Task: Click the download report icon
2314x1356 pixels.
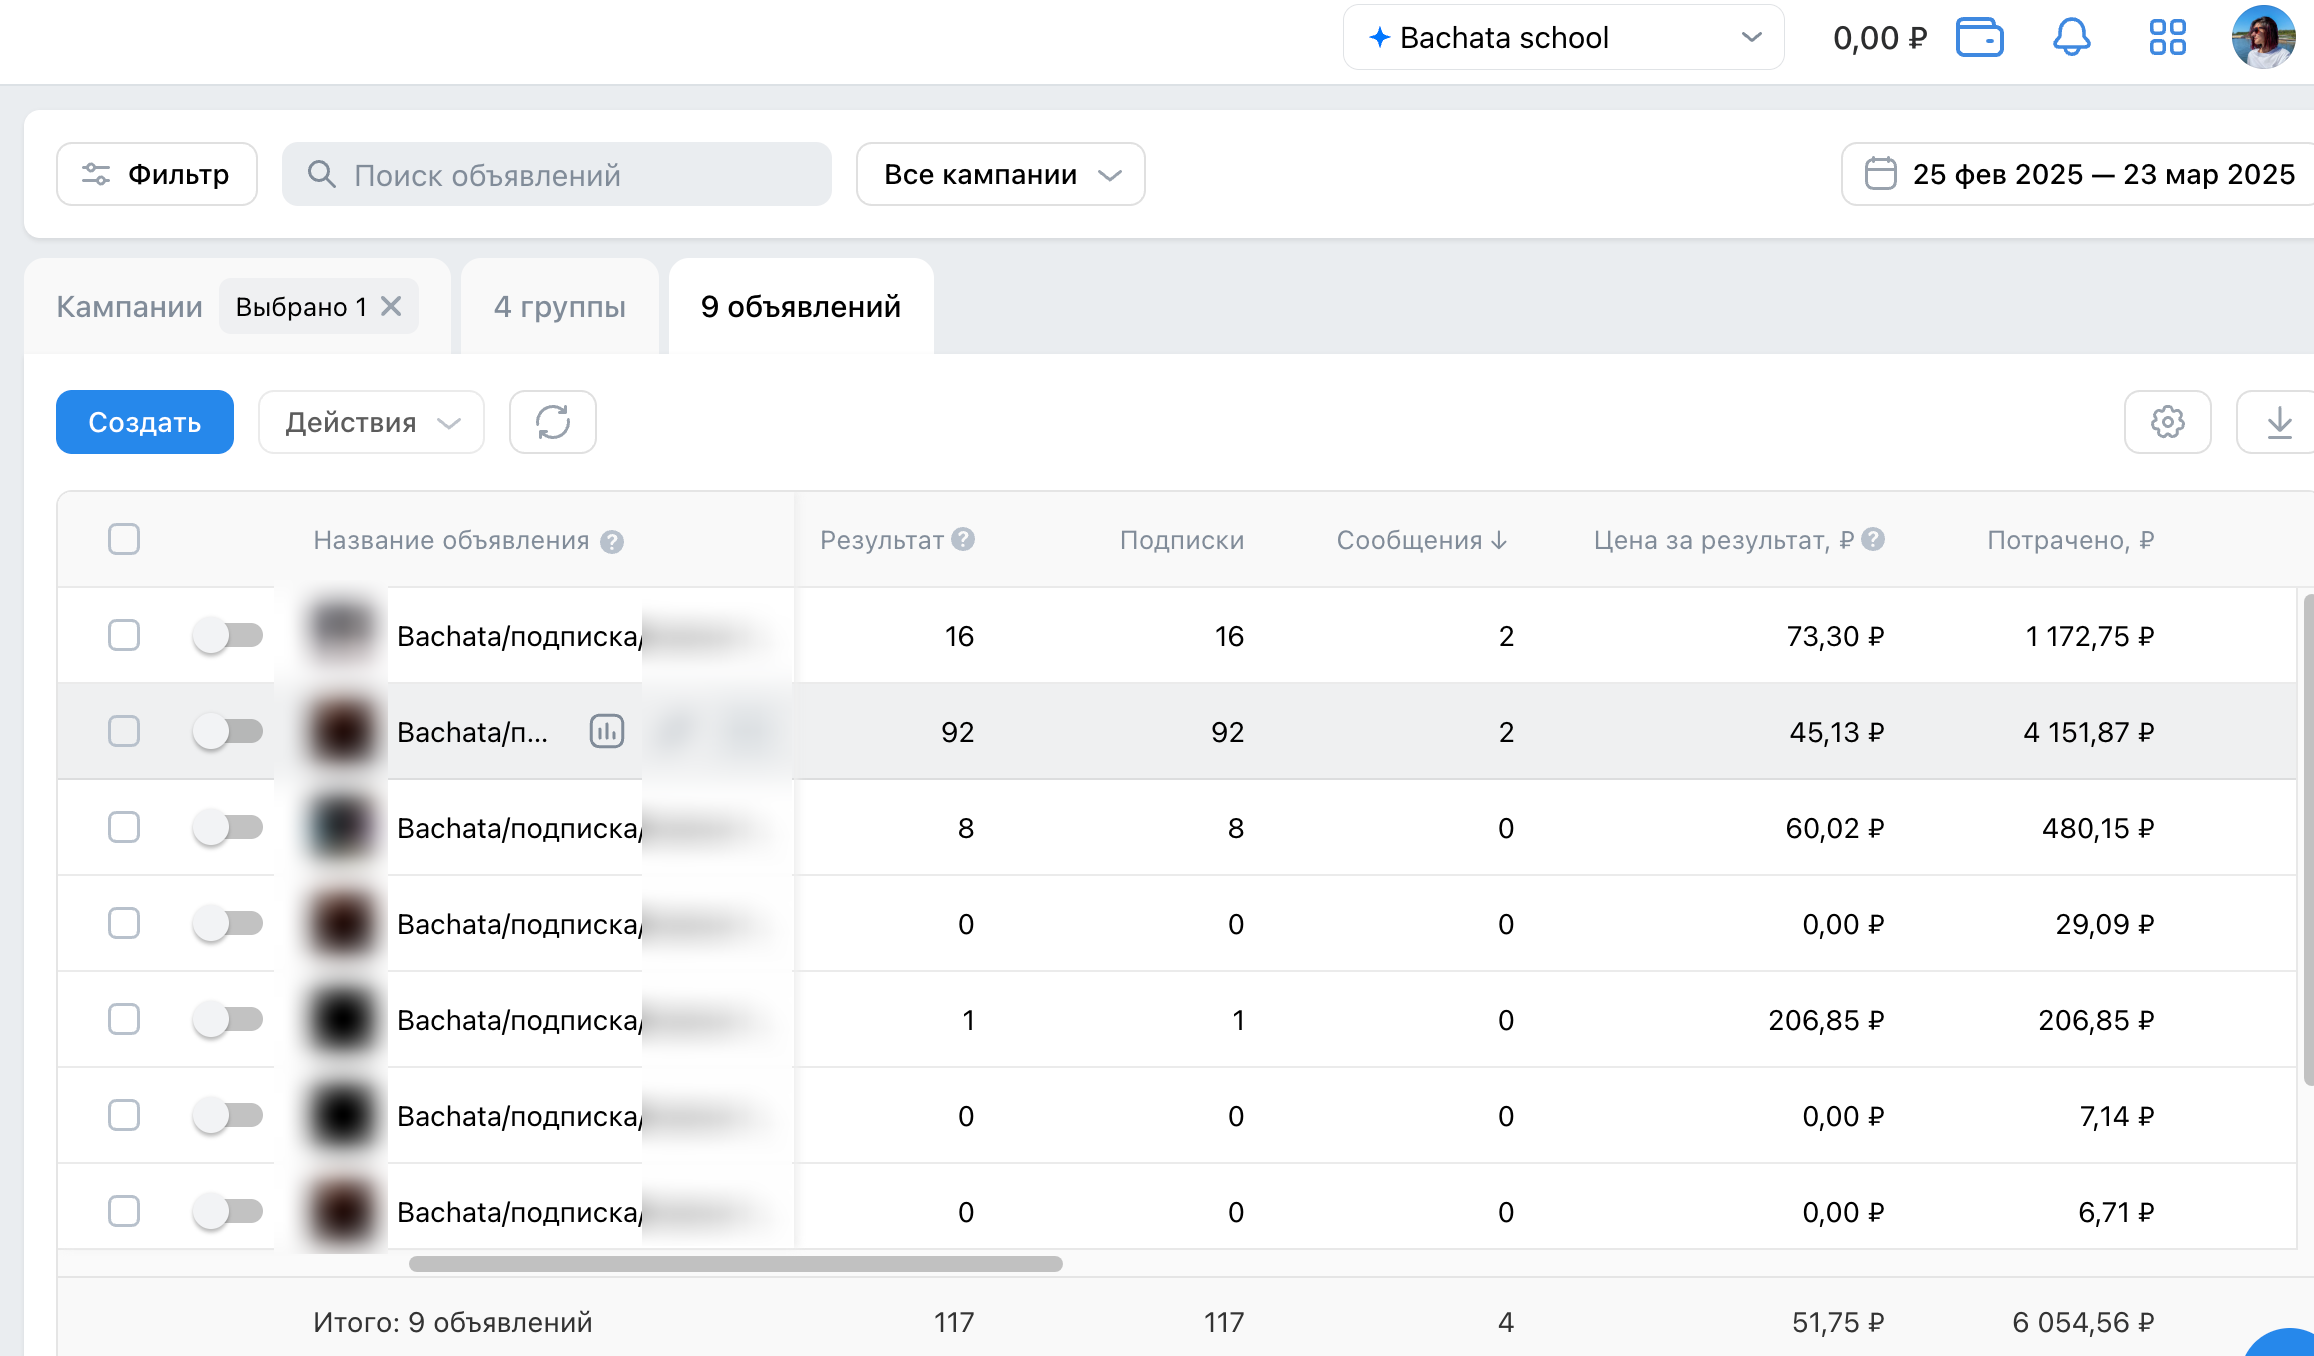Action: point(2279,422)
